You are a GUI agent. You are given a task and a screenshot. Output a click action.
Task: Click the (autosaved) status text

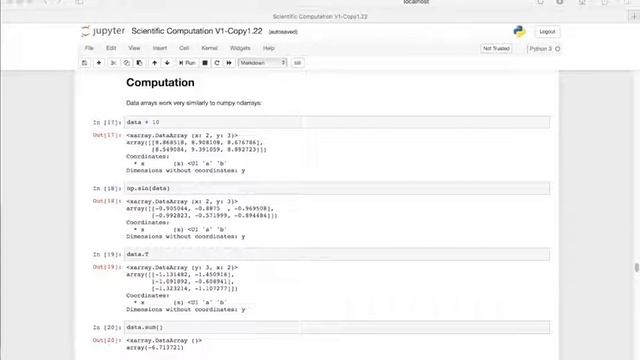[x=283, y=32]
